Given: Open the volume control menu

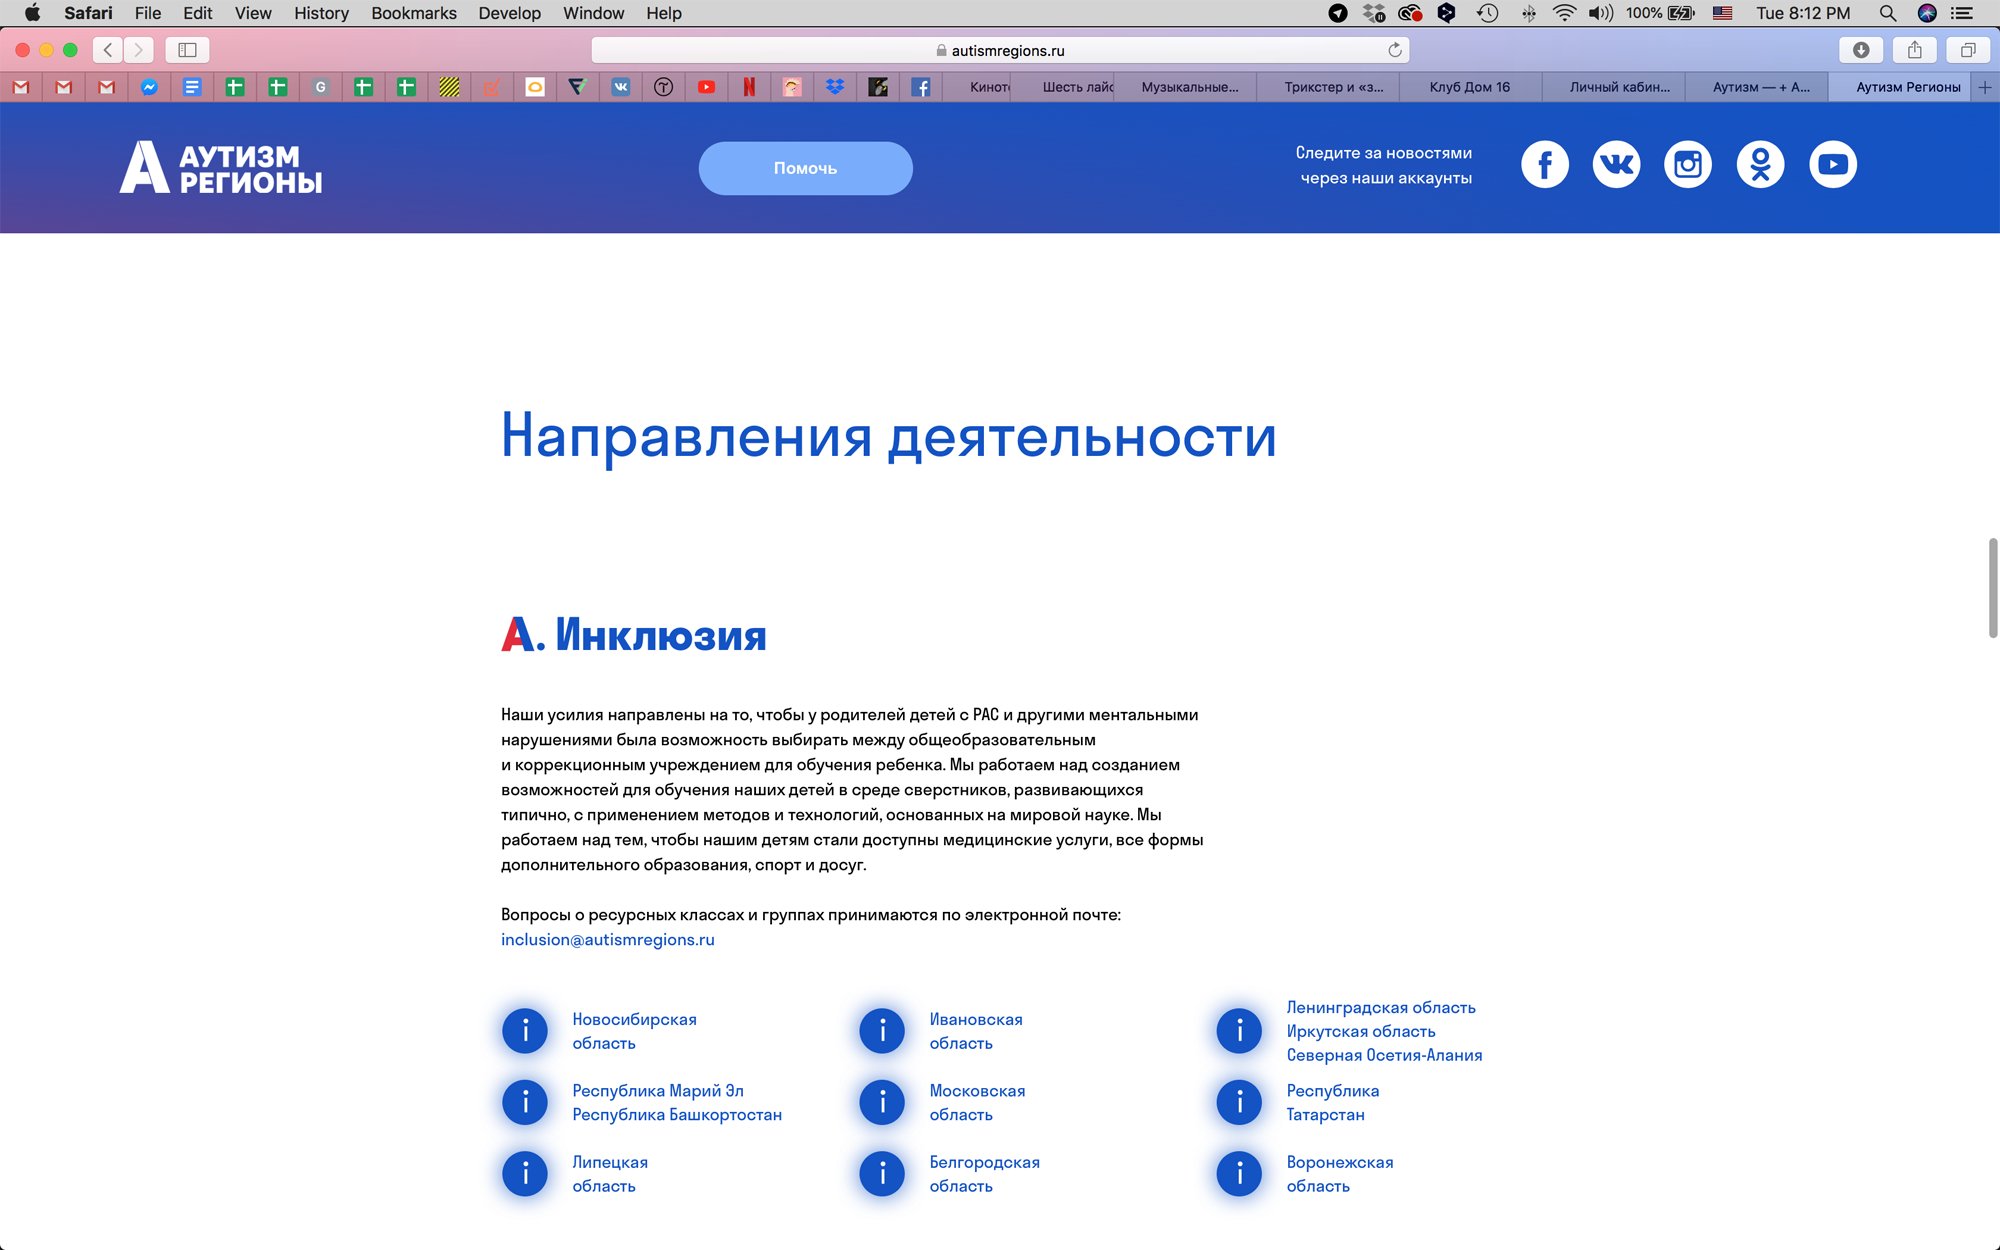Looking at the screenshot, I should pos(1600,13).
